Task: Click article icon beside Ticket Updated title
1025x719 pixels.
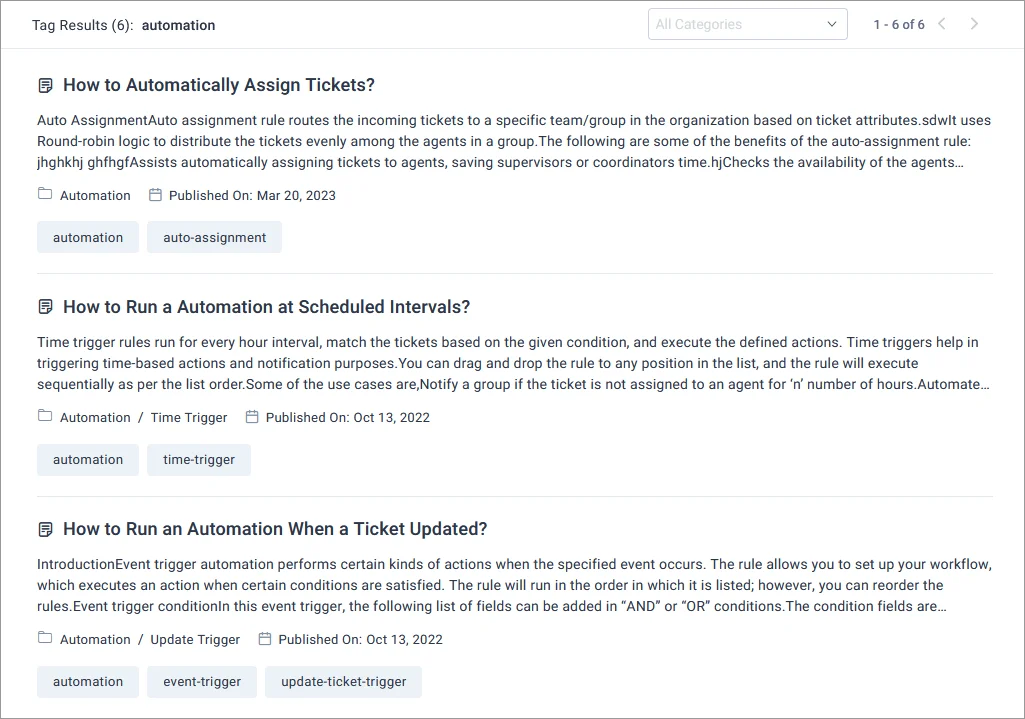Action: click(45, 530)
